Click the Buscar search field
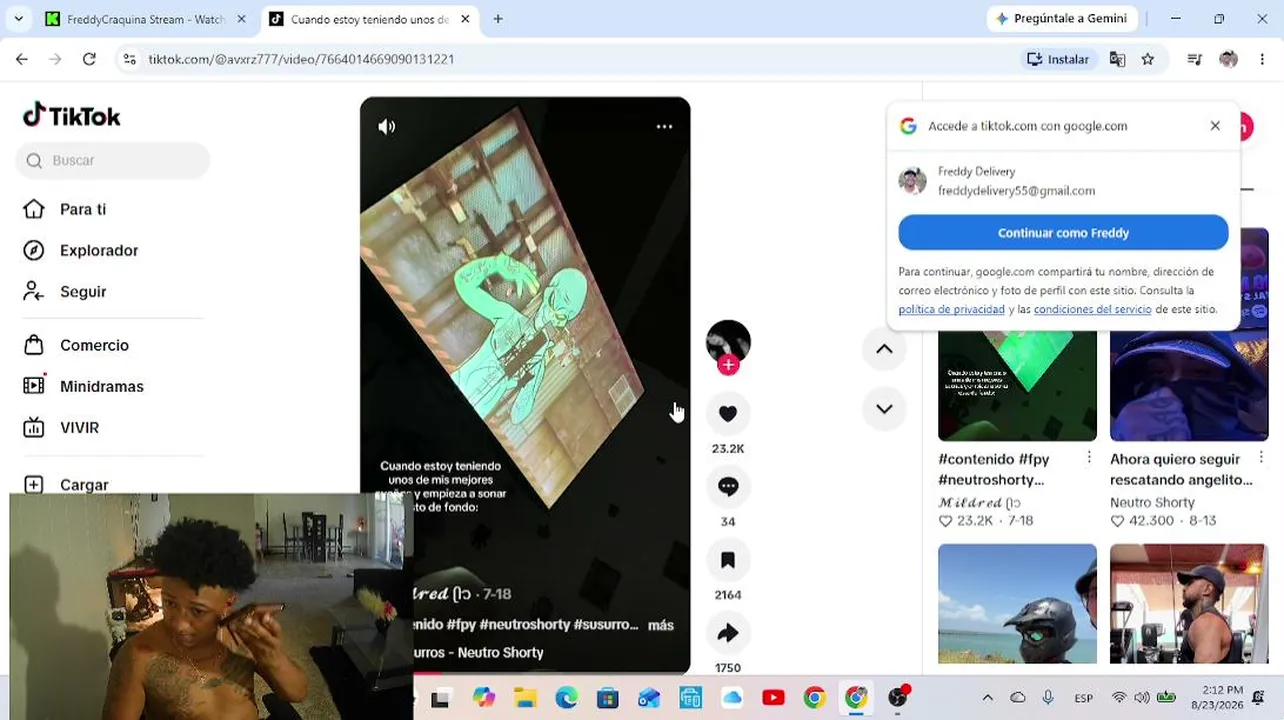 point(113,160)
